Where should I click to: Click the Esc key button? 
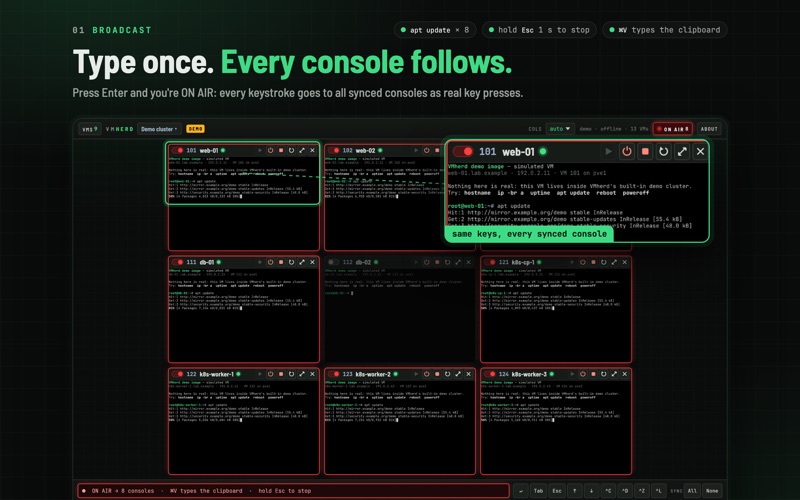(x=557, y=491)
